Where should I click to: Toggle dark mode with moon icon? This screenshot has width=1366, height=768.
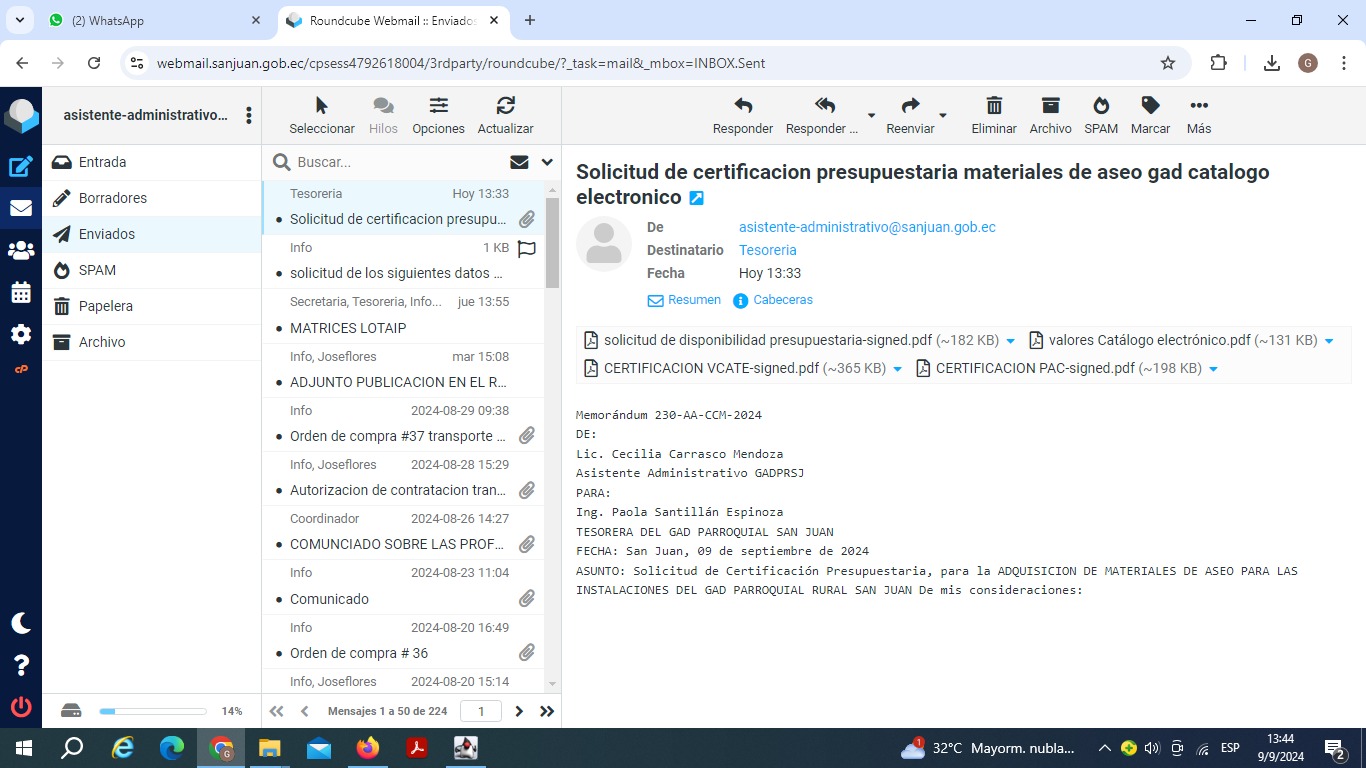pyautogui.click(x=21, y=623)
